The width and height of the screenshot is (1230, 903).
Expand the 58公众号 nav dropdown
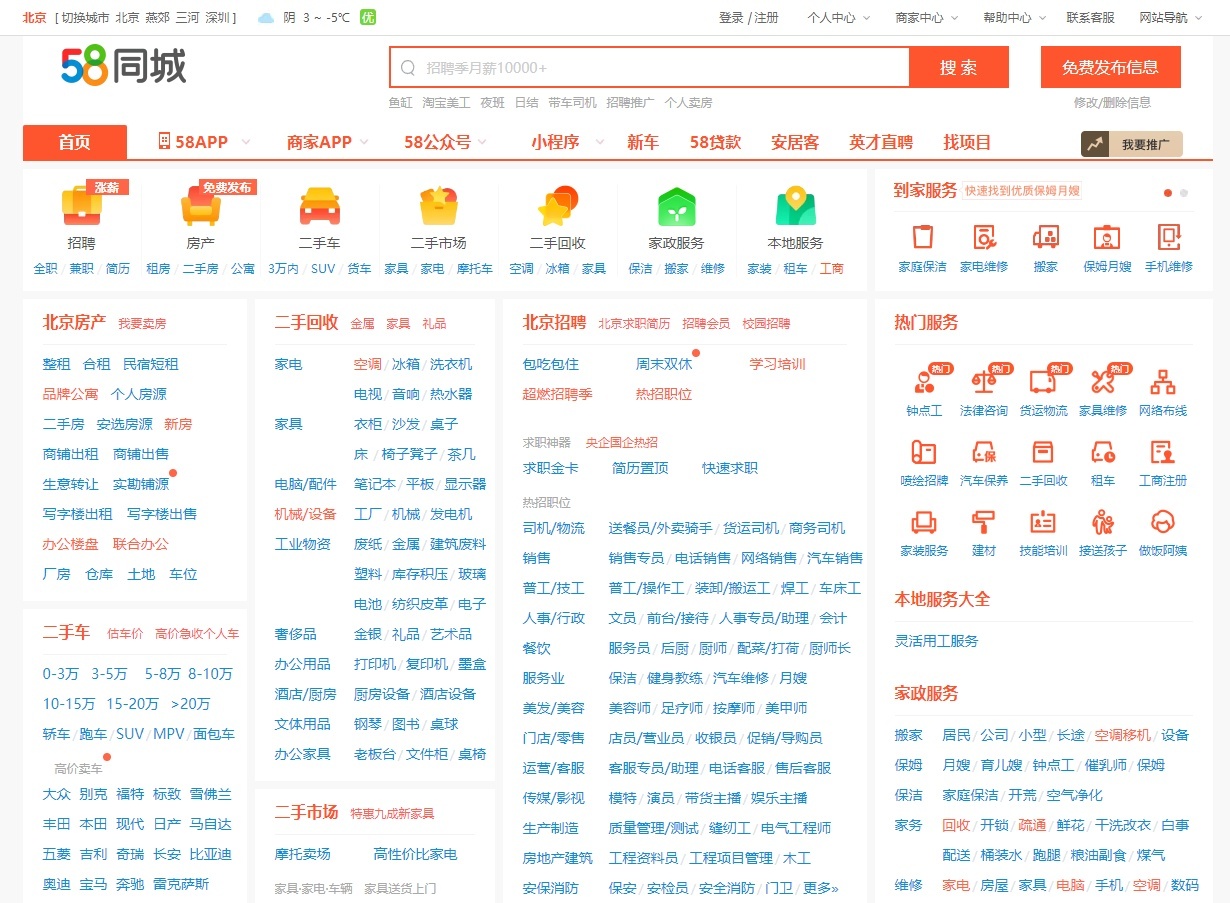(447, 142)
